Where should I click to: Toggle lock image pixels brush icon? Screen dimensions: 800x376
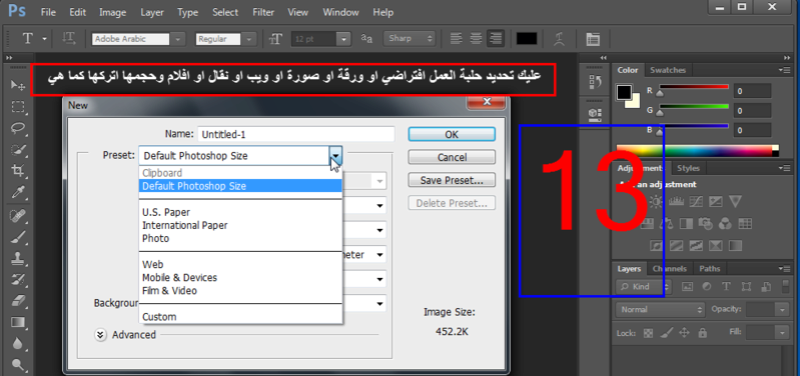[x=666, y=333]
